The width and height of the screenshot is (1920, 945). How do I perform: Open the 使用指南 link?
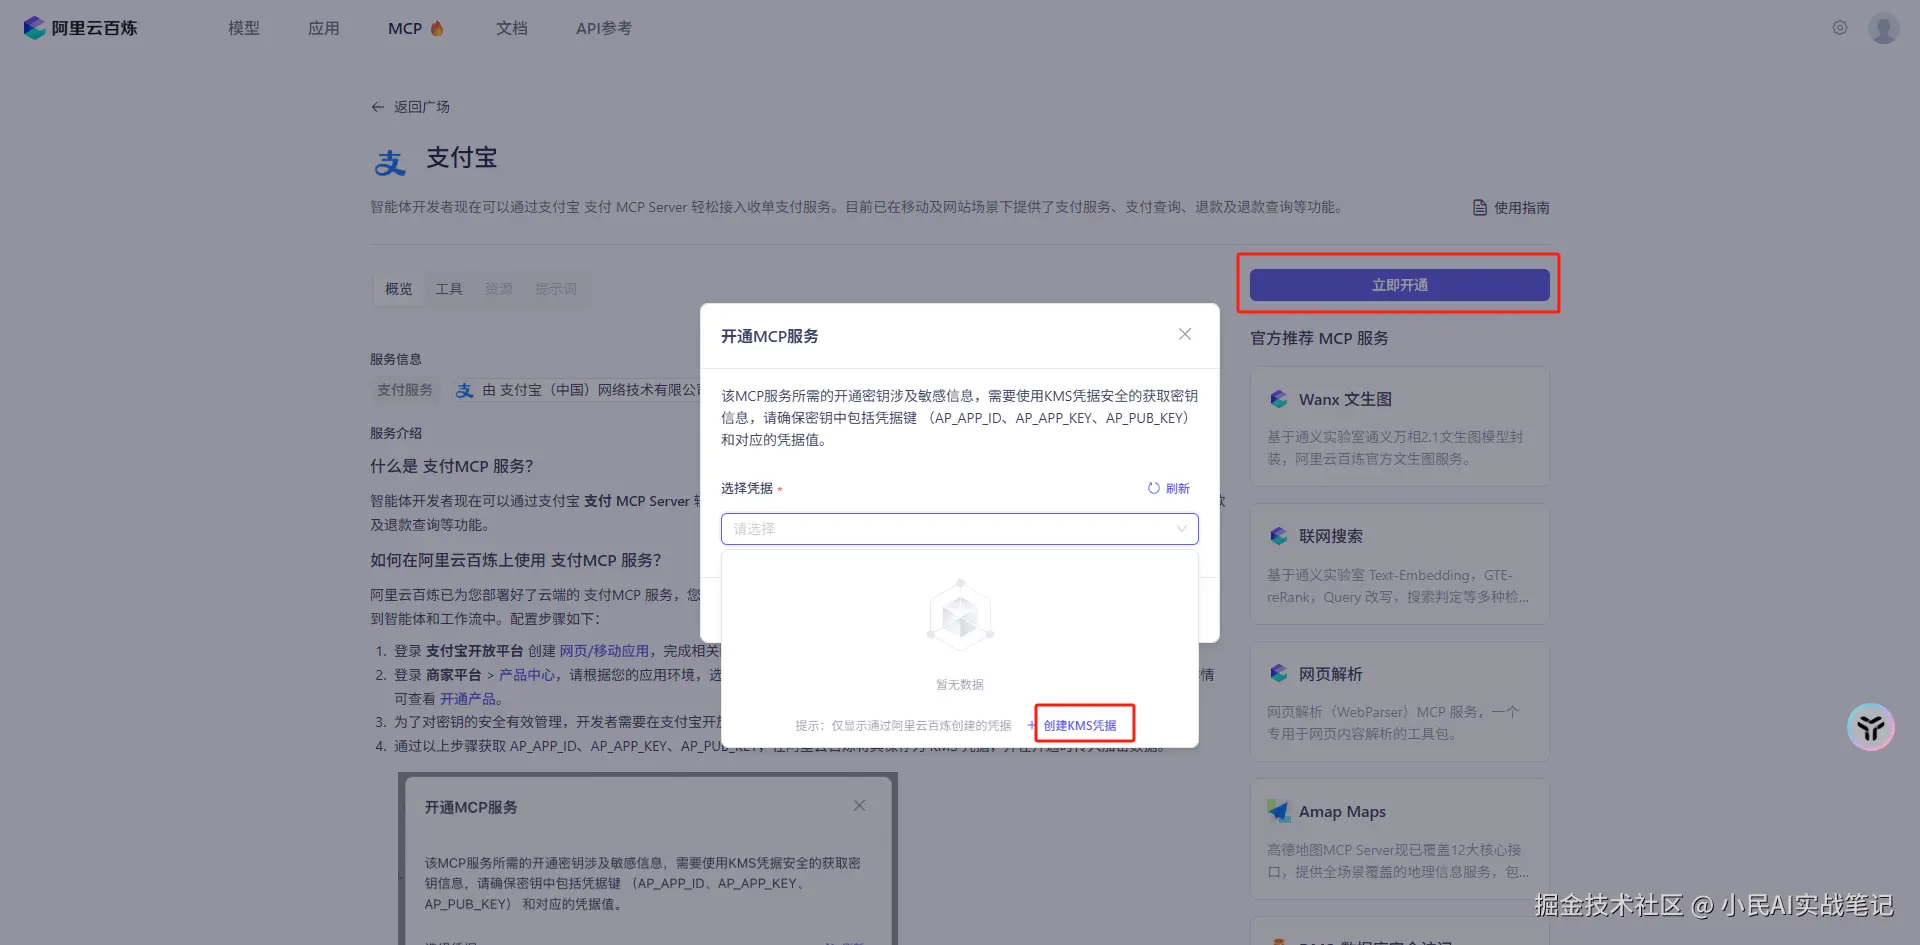tap(1522, 208)
